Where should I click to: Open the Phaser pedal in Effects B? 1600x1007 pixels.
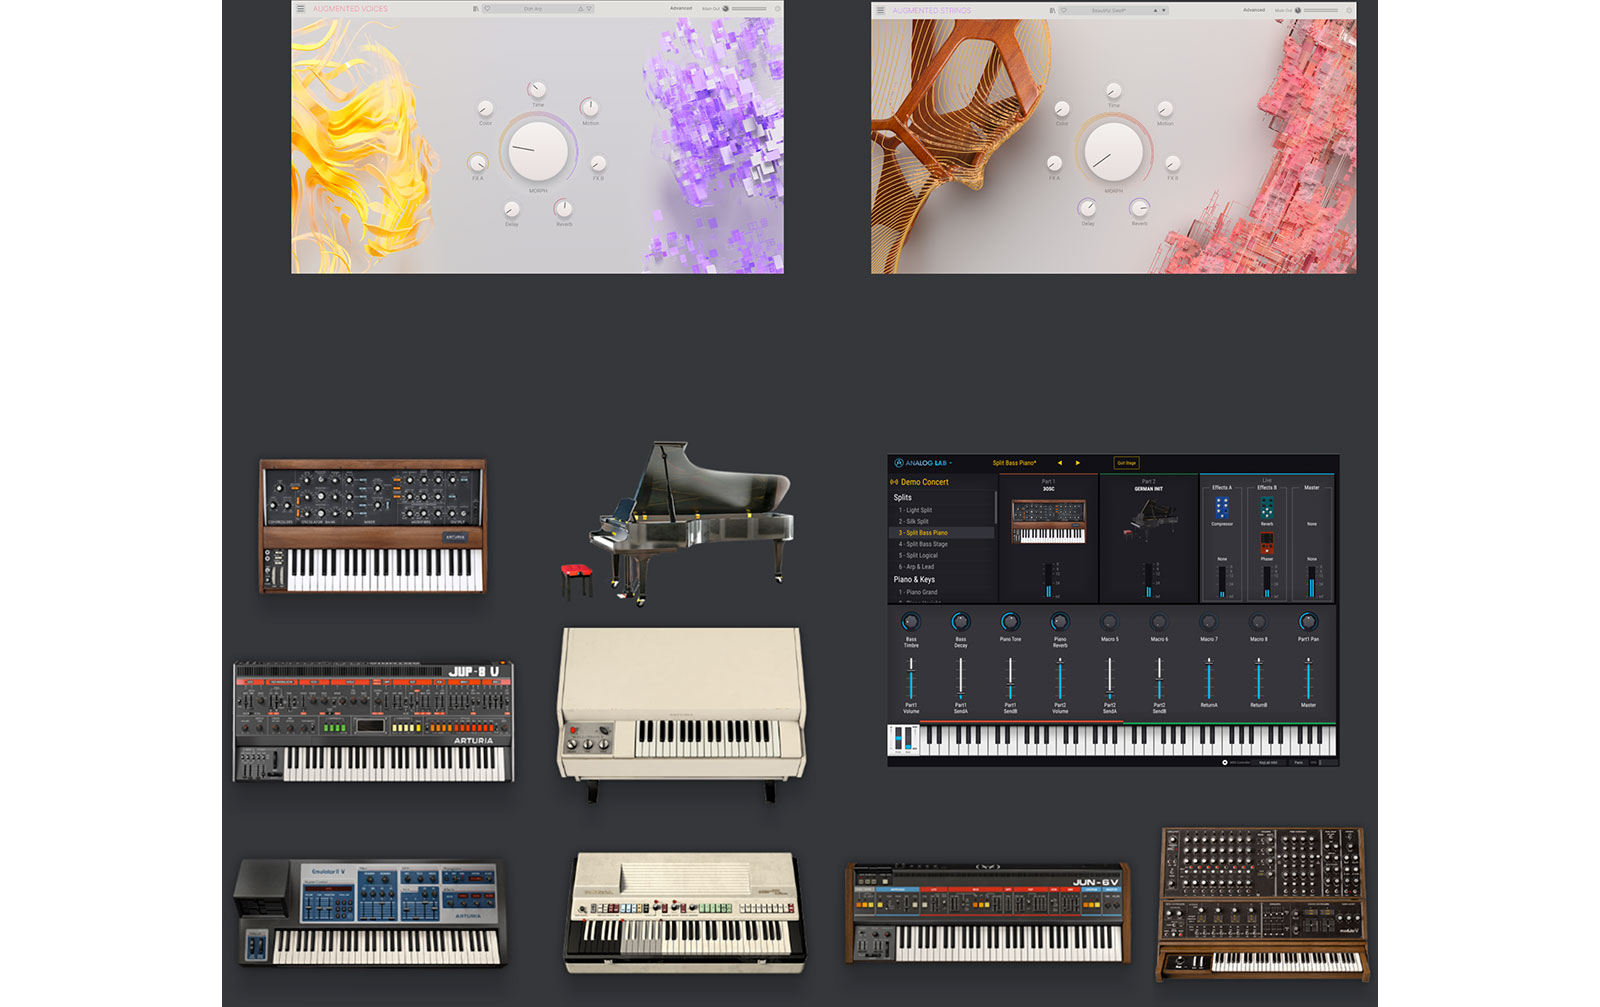click(x=1267, y=543)
